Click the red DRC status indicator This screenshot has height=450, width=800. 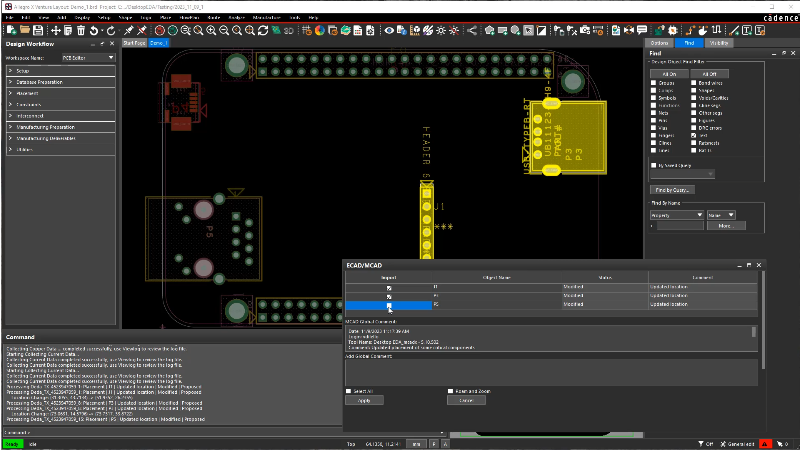[x=765, y=443]
